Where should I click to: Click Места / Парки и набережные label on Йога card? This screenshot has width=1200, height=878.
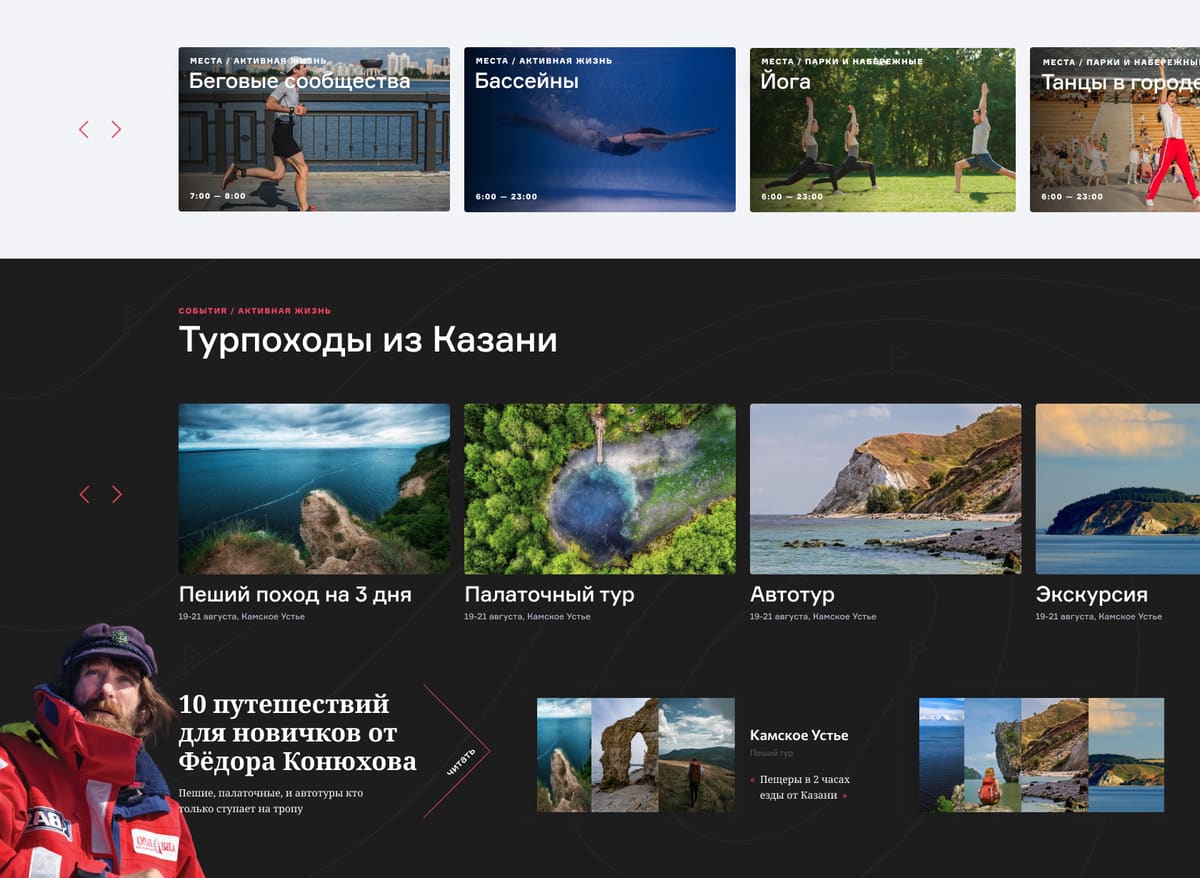point(842,61)
